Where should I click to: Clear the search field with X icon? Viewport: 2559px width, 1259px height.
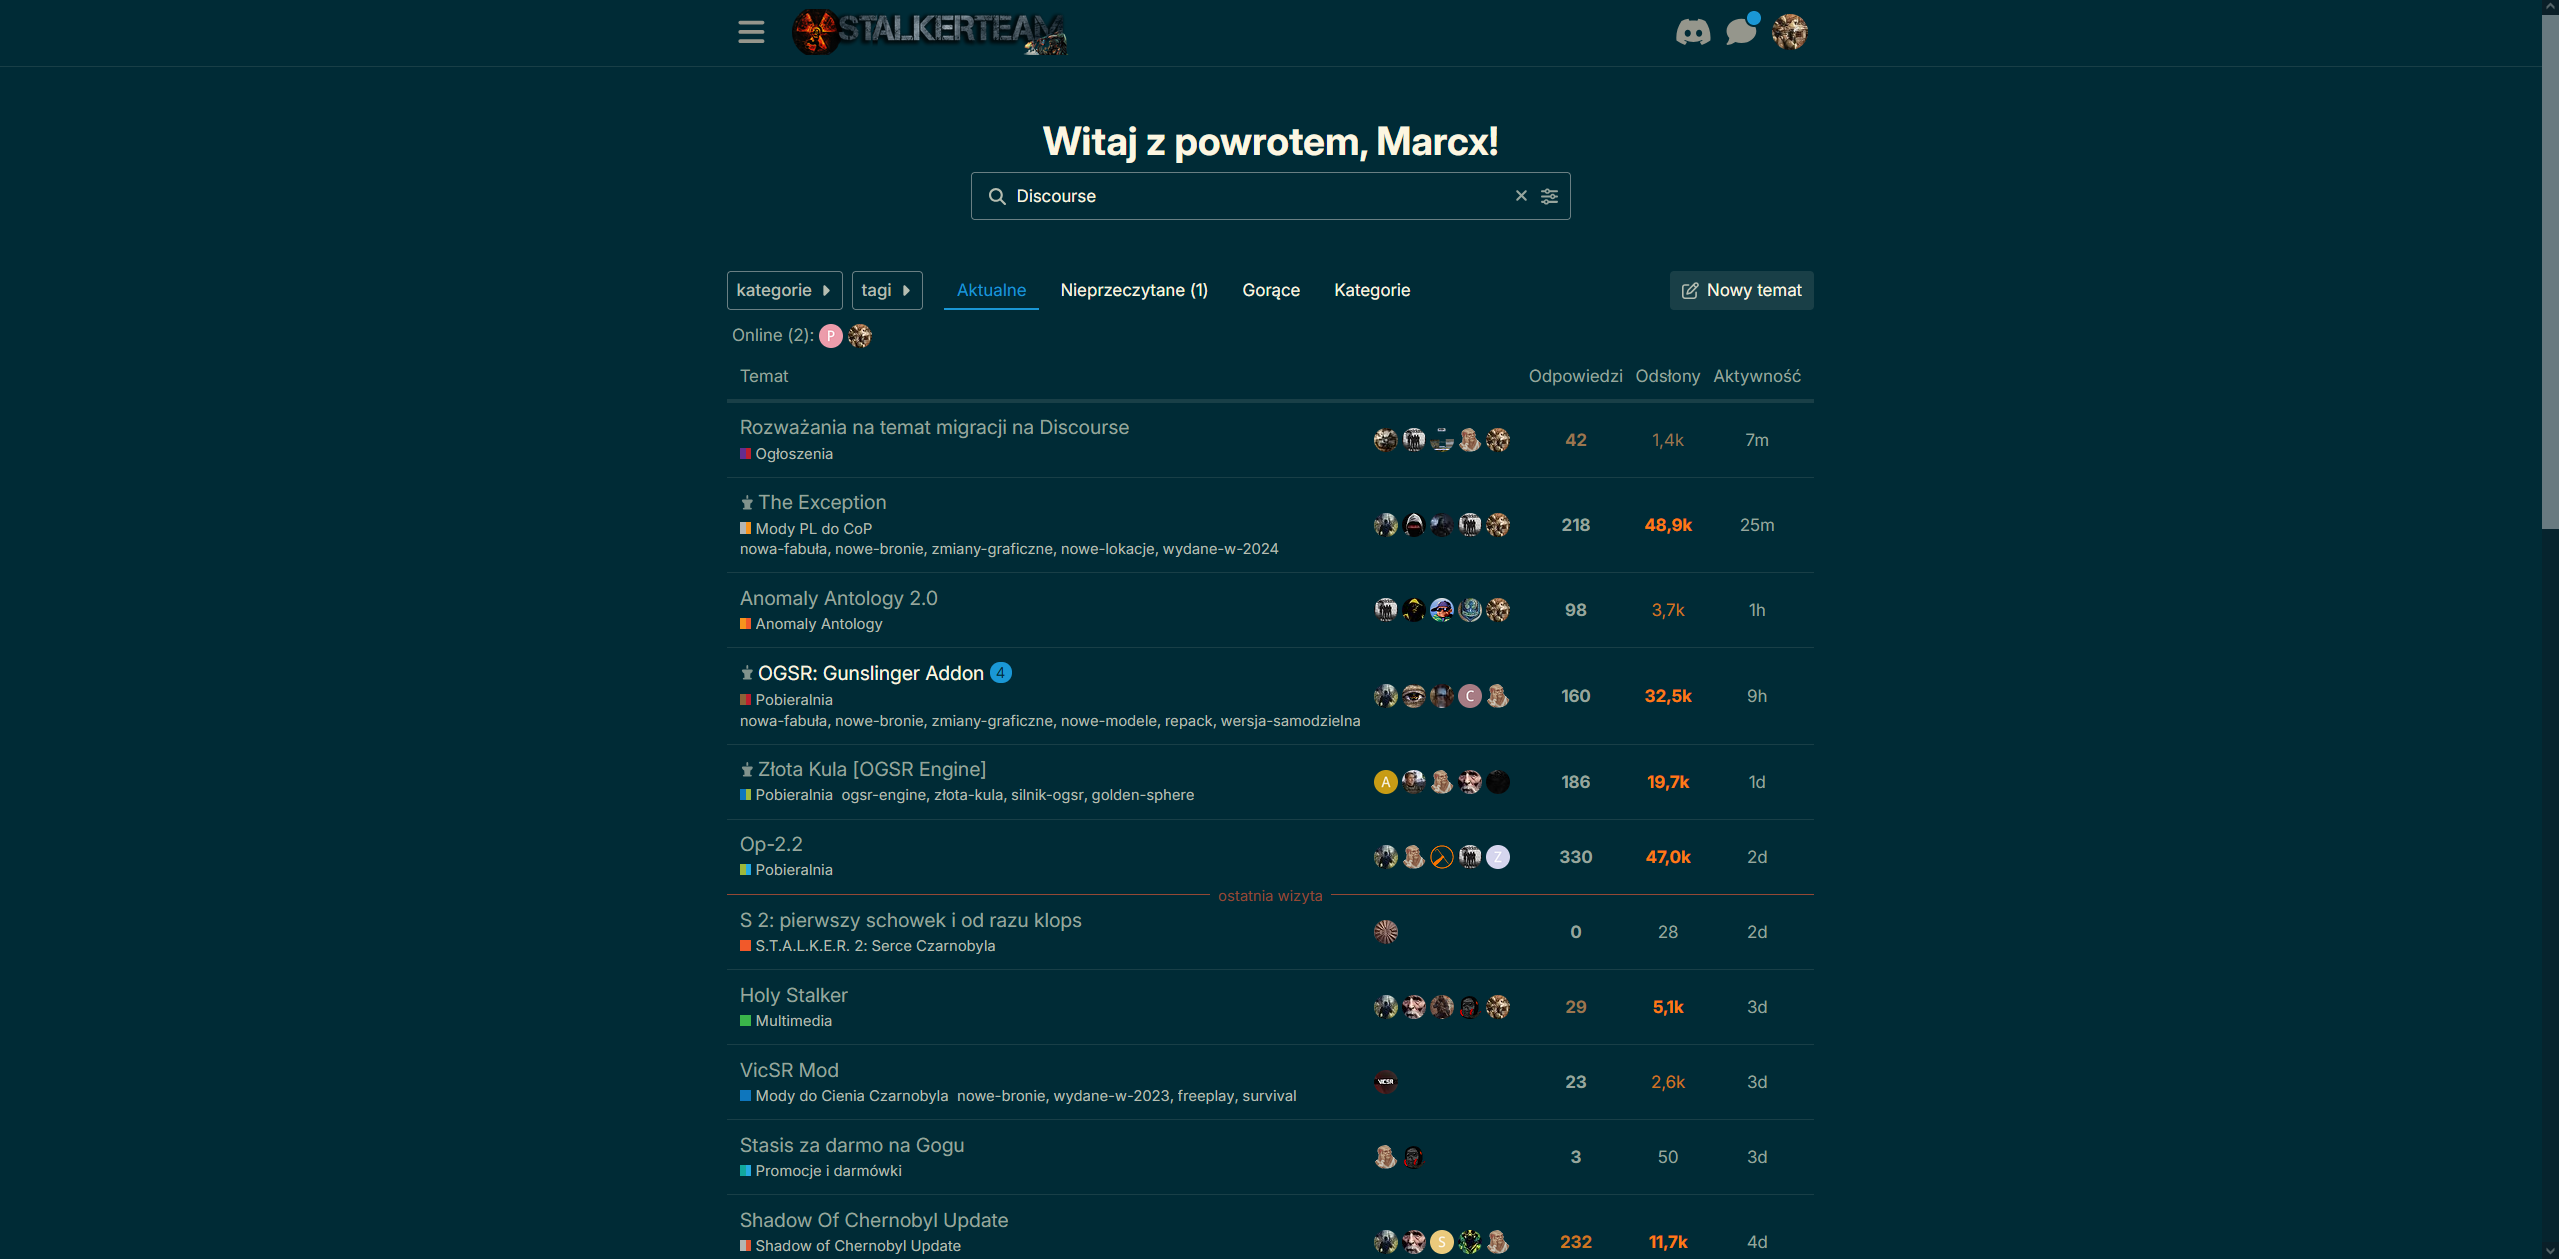1521,196
